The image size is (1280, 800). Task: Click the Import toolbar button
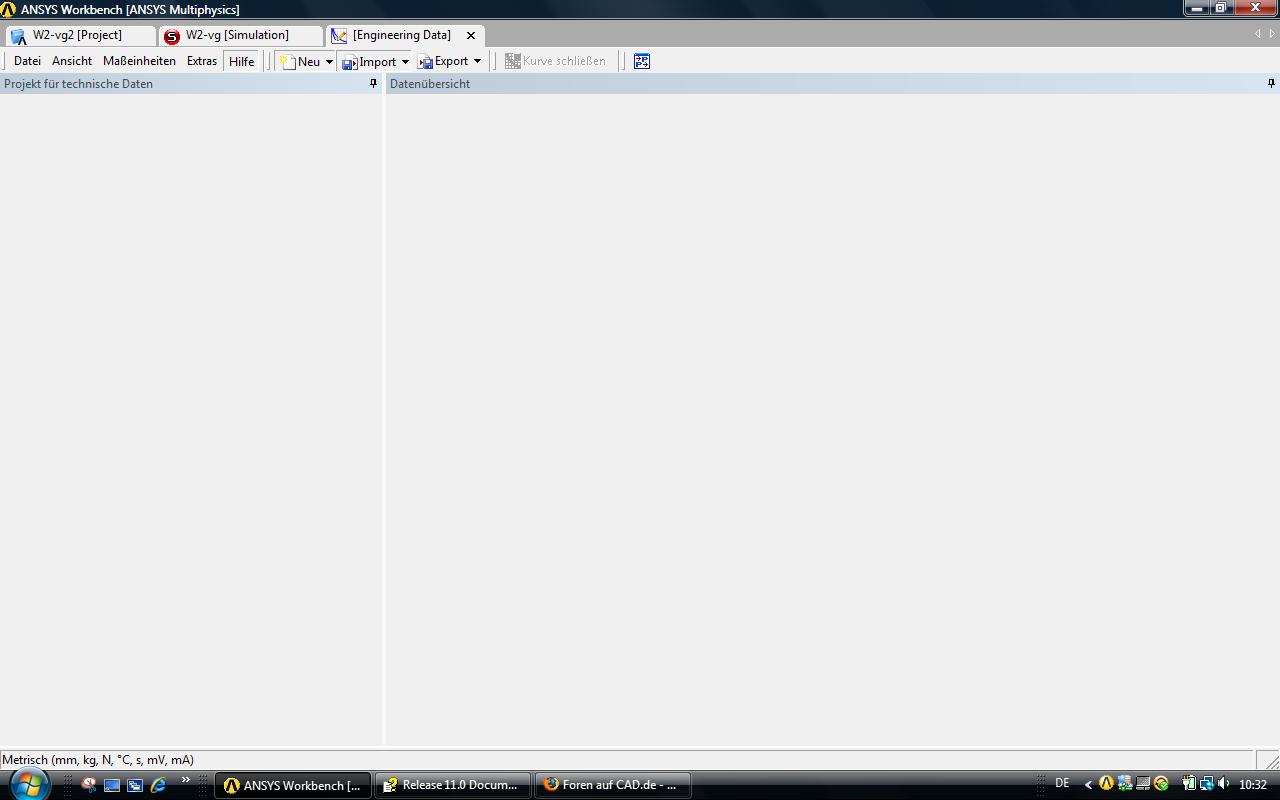pos(369,61)
